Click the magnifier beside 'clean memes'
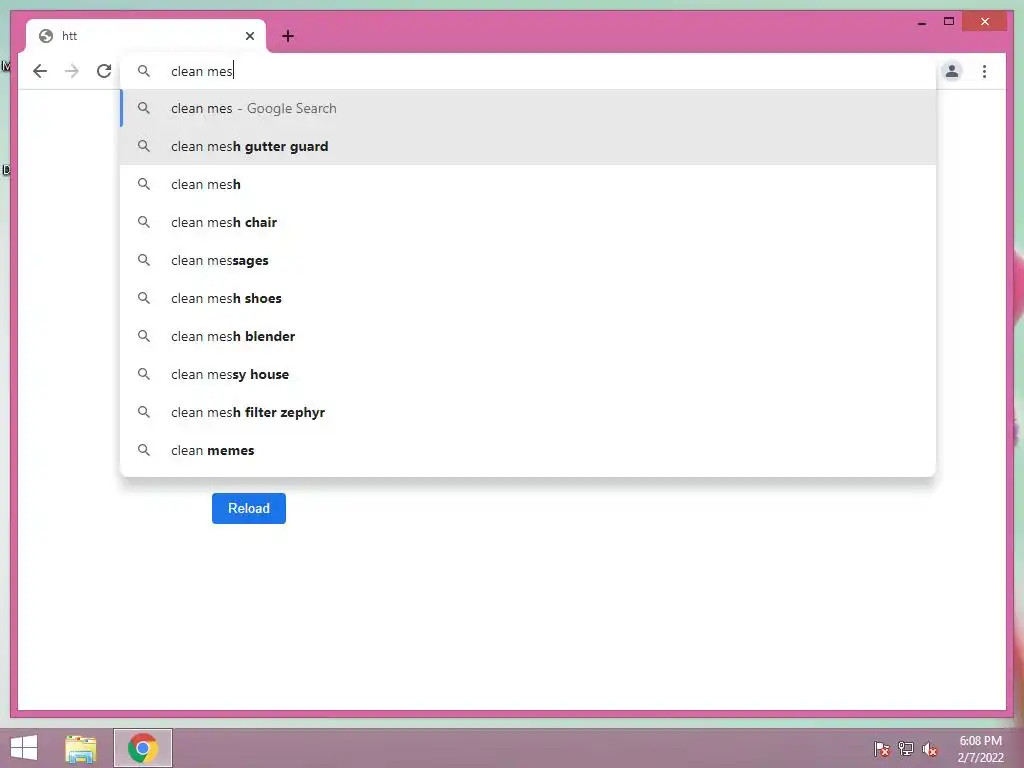Viewport: 1024px width, 768px height. (x=144, y=450)
